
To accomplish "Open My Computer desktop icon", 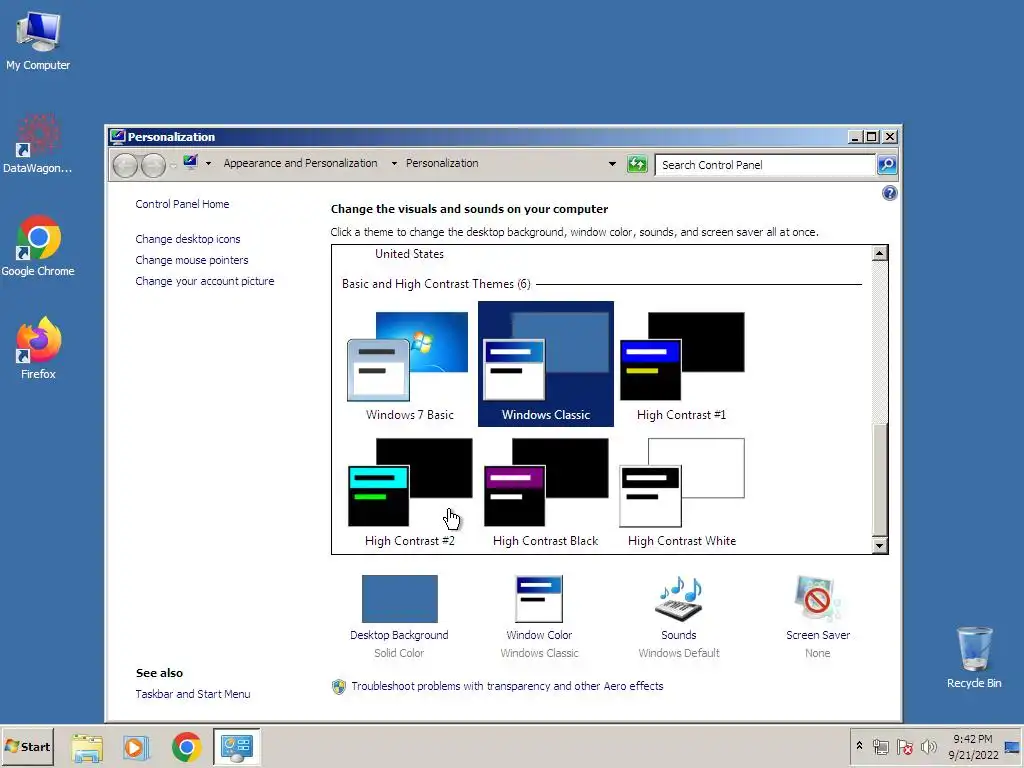I will pos(38,40).
